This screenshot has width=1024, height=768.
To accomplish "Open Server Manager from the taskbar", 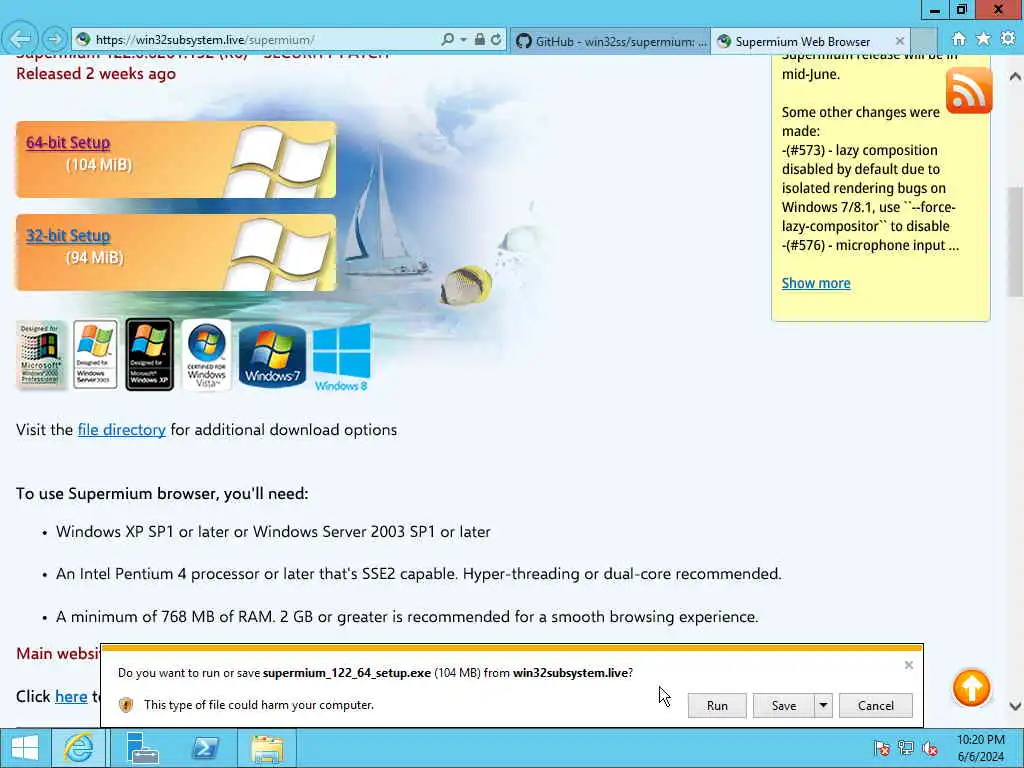I will (142, 748).
